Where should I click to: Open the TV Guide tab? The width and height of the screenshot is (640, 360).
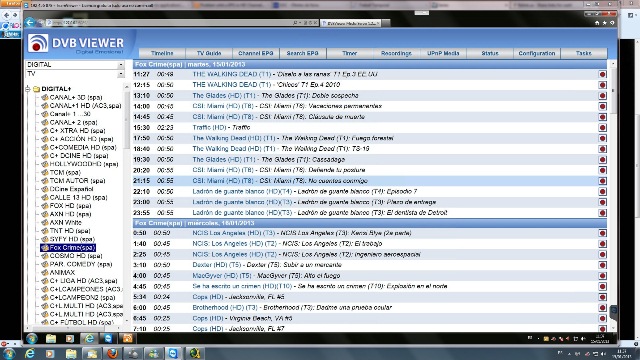[209, 53]
